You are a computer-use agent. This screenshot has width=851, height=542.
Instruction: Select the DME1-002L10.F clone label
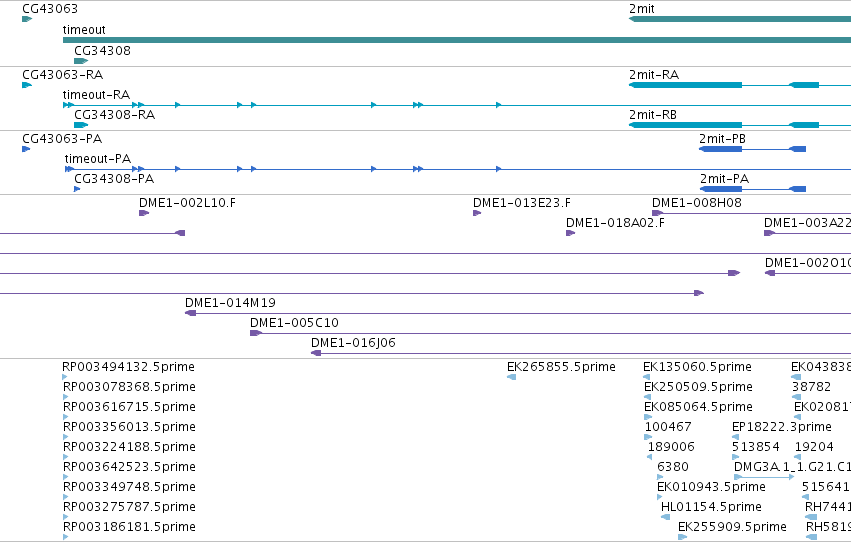pyautogui.click(x=187, y=203)
